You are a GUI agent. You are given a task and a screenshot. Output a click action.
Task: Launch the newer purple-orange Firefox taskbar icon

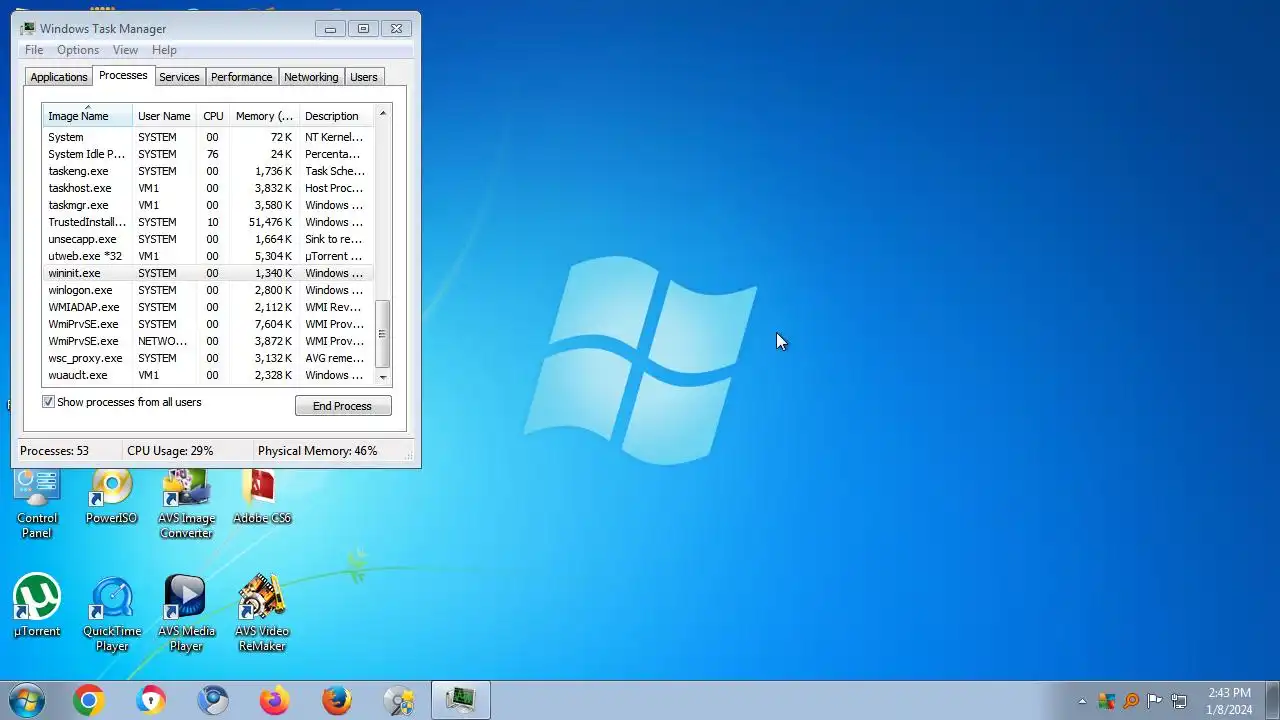pos(275,700)
